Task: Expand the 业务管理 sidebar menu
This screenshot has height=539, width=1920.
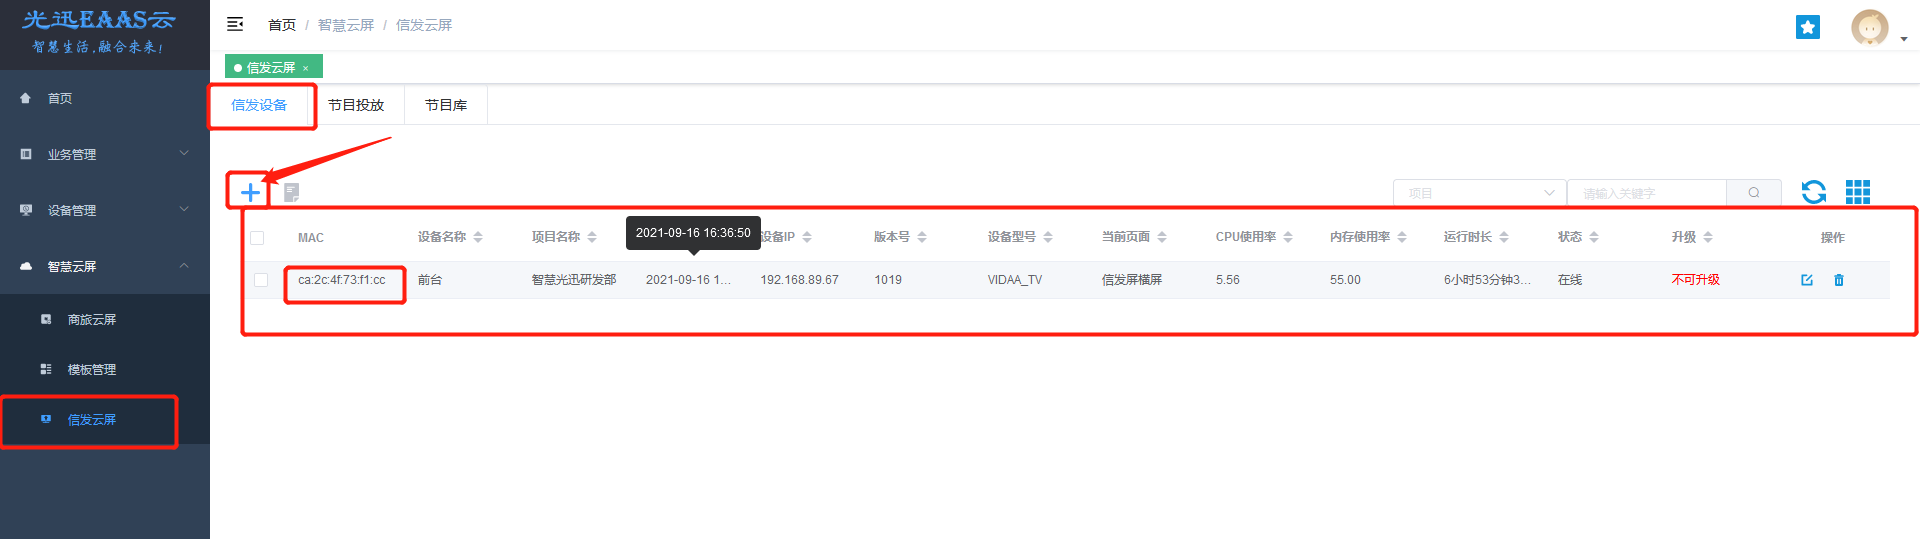Action: coord(105,154)
